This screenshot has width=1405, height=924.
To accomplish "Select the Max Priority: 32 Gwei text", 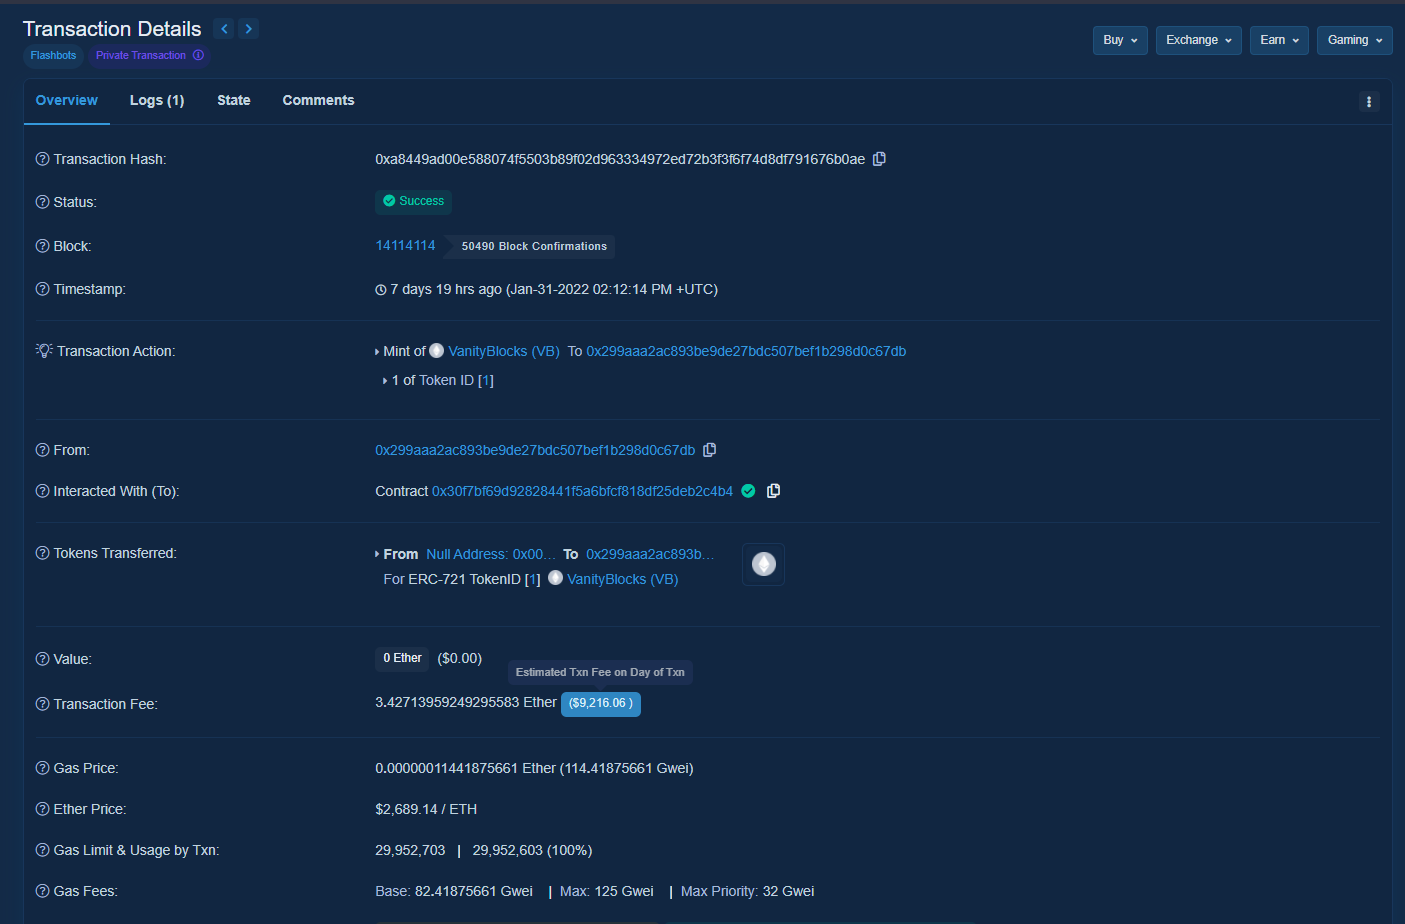I will [x=748, y=891].
